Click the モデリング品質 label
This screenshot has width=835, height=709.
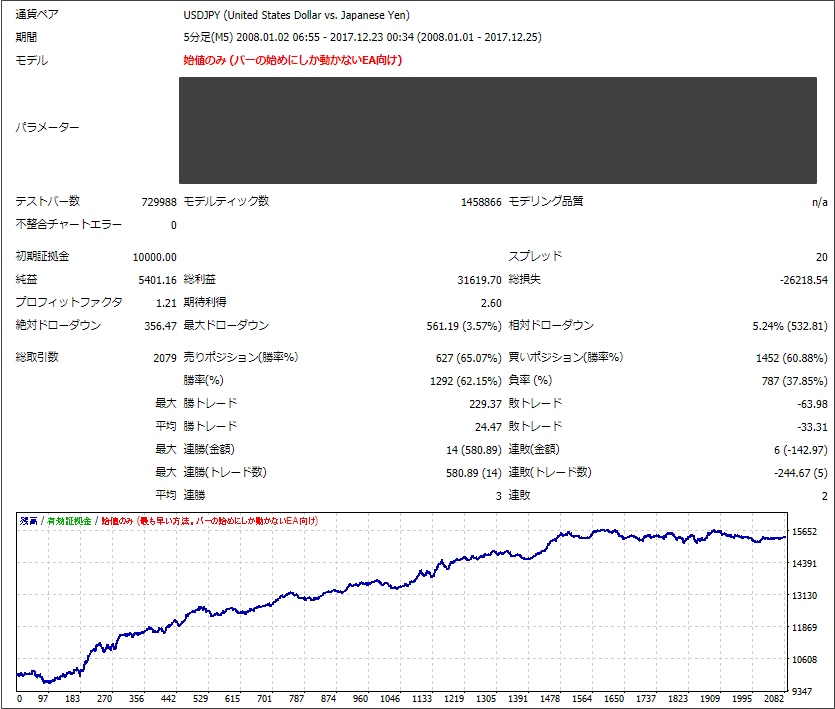546,201
